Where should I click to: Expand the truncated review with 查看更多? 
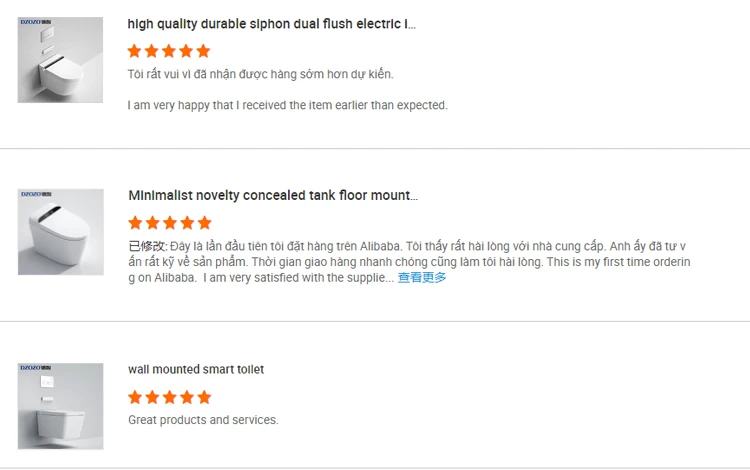[422, 278]
